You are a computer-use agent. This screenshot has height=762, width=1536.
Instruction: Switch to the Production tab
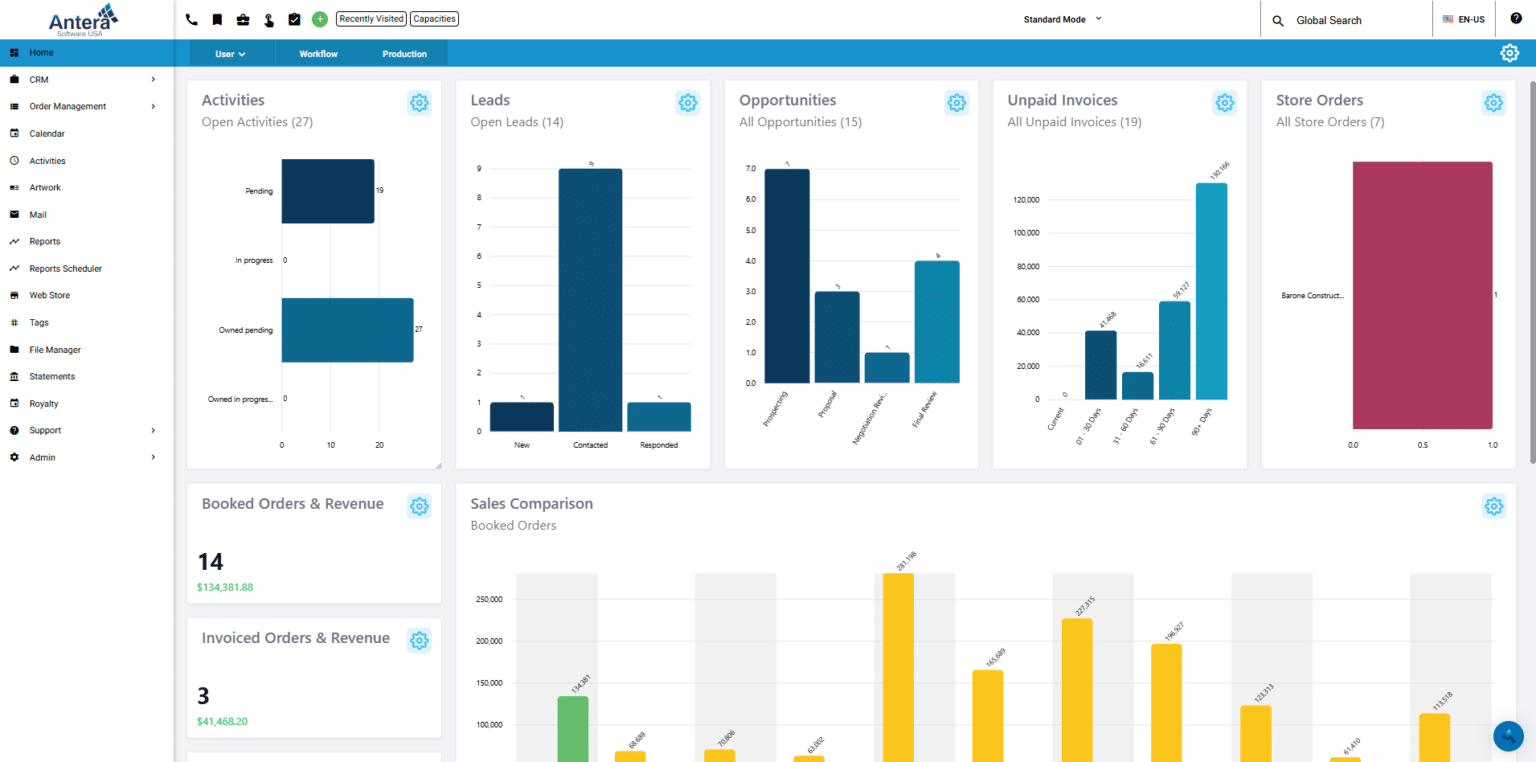click(x=404, y=53)
